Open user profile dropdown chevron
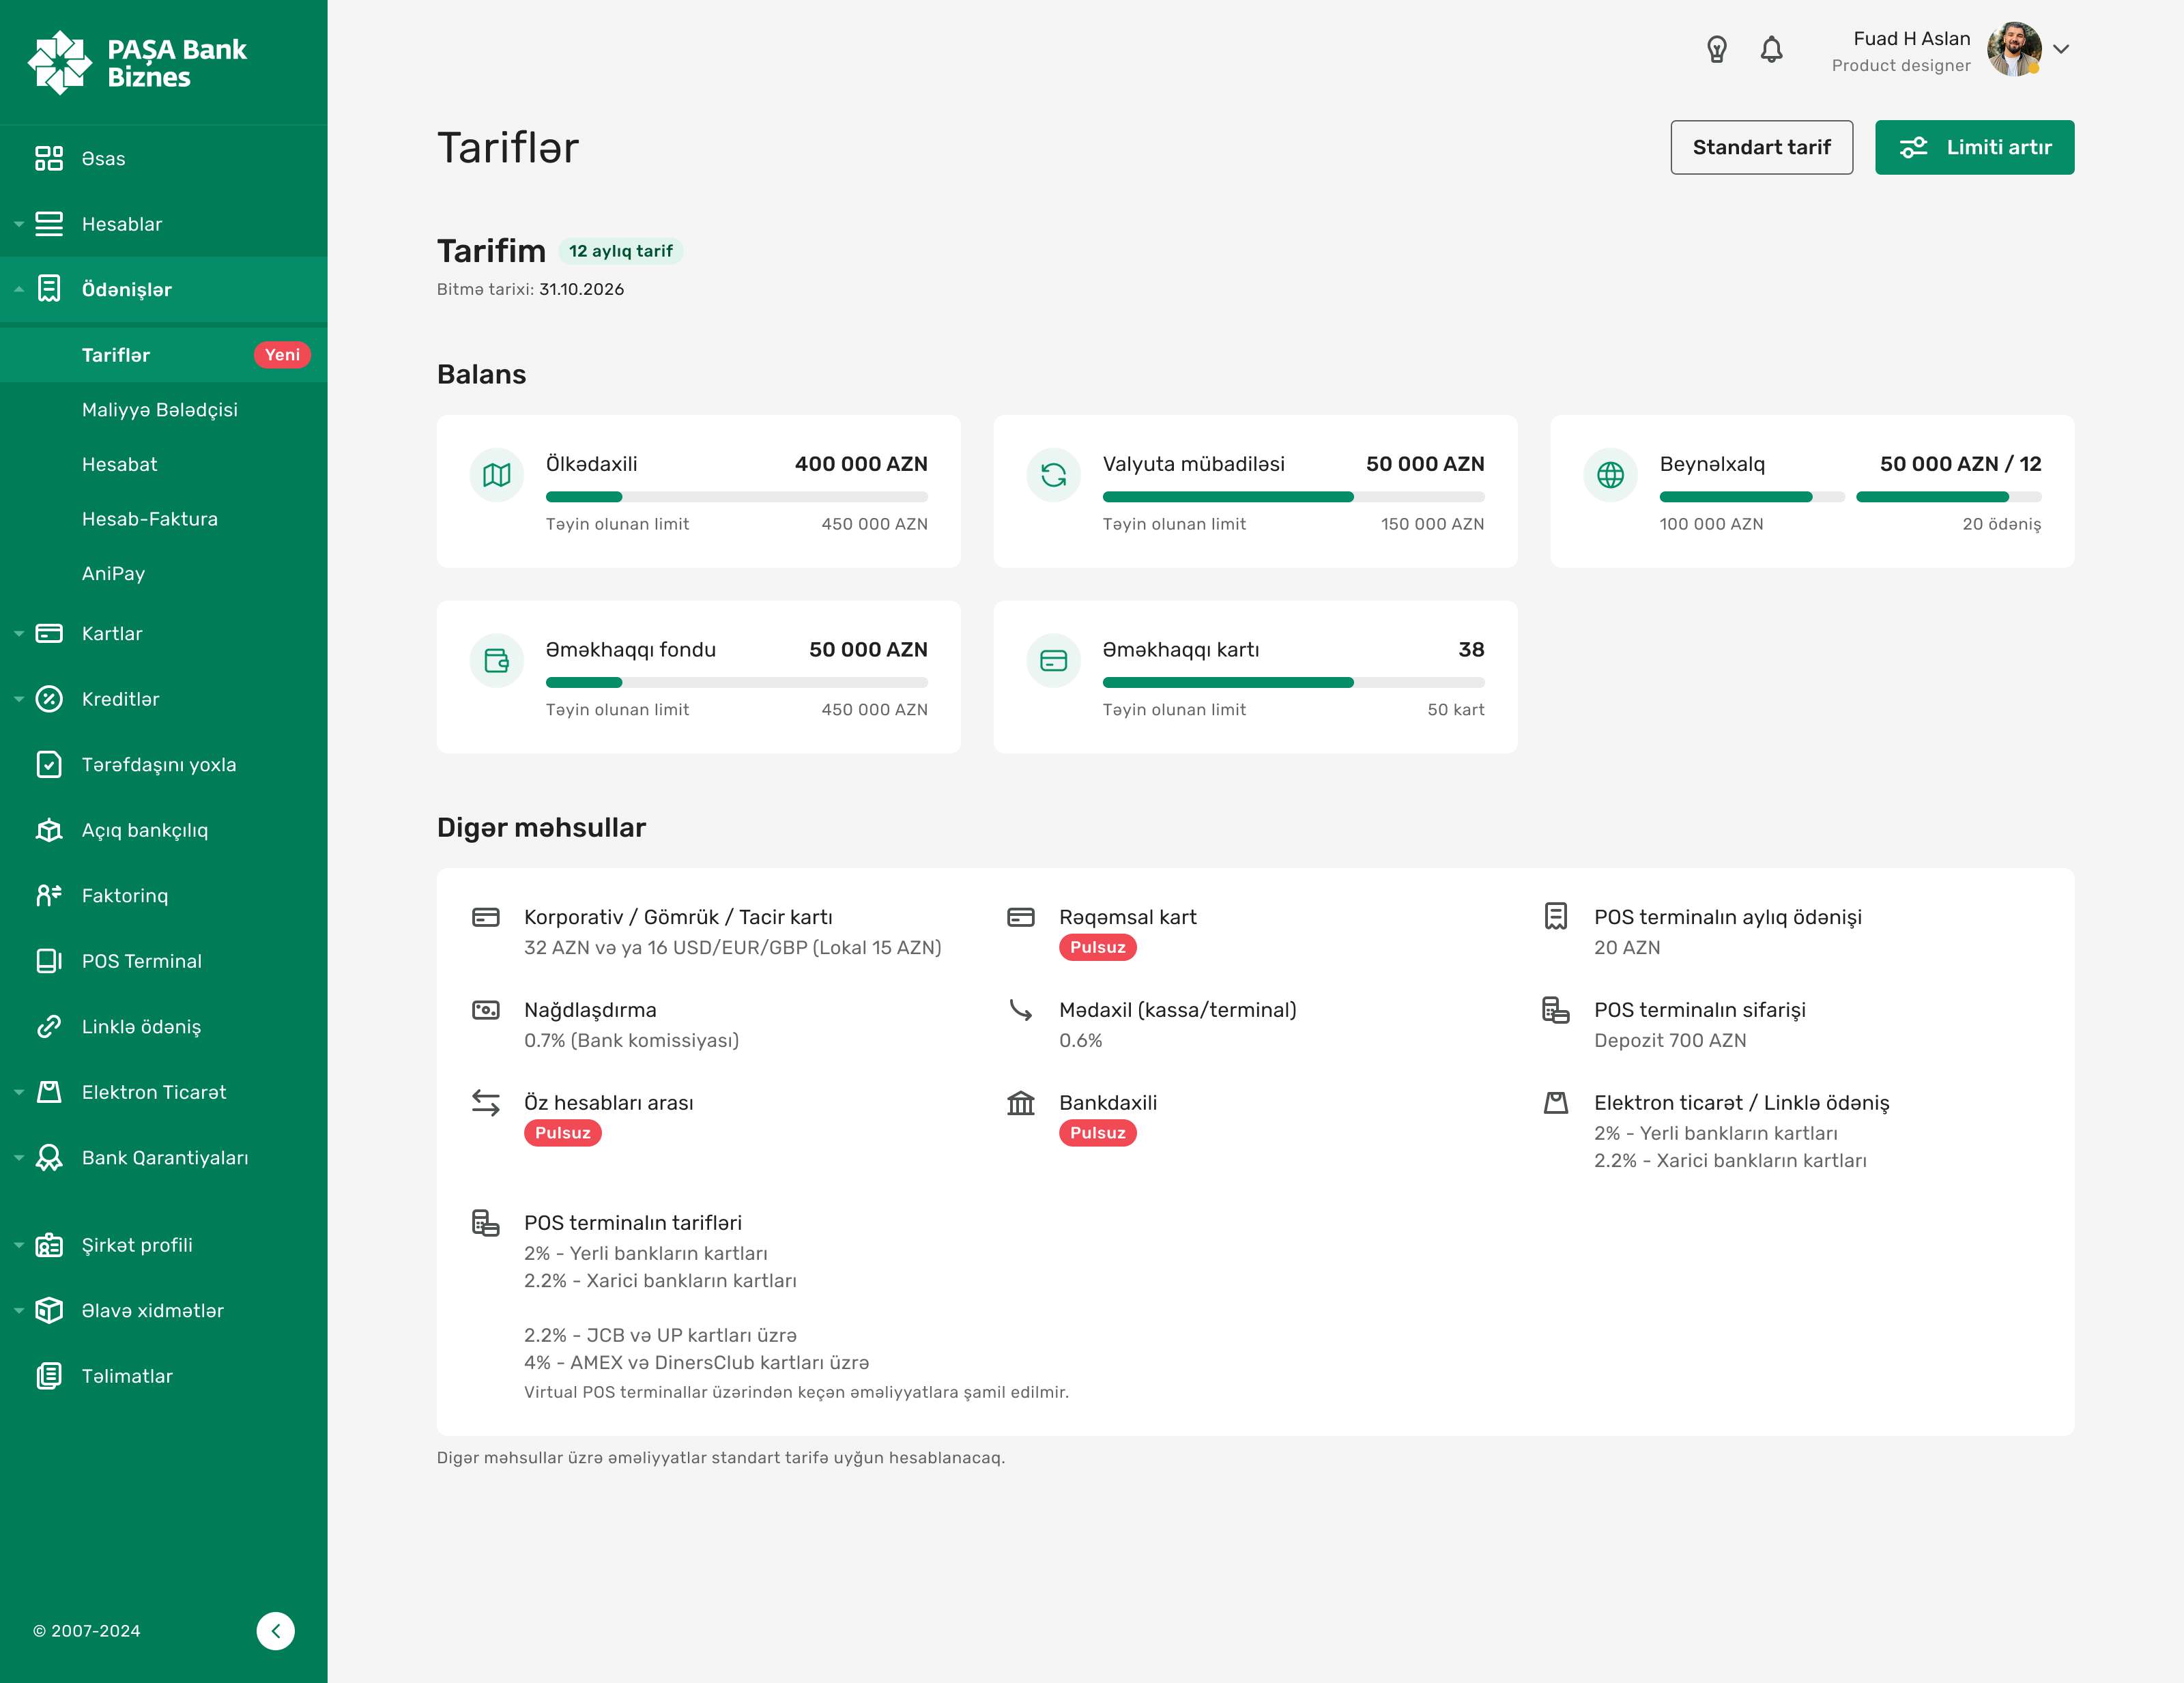Image resolution: width=2184 pixels, height=1683 pixels. [x=2061, y=49]
